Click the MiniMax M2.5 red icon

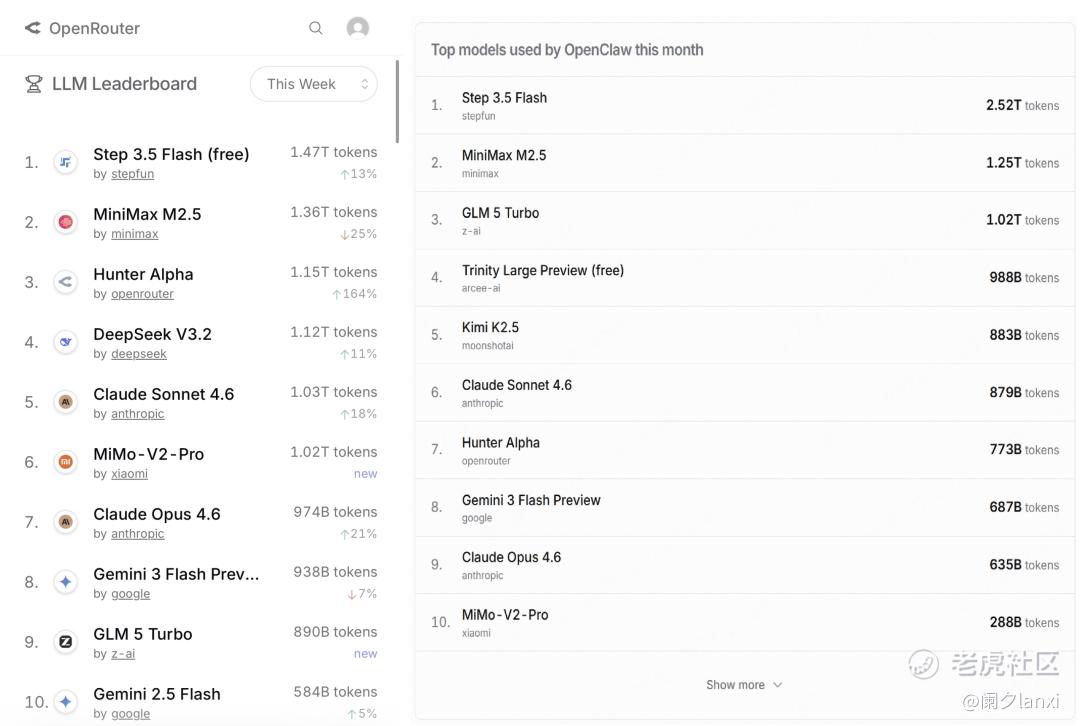(x=66, y=222)
